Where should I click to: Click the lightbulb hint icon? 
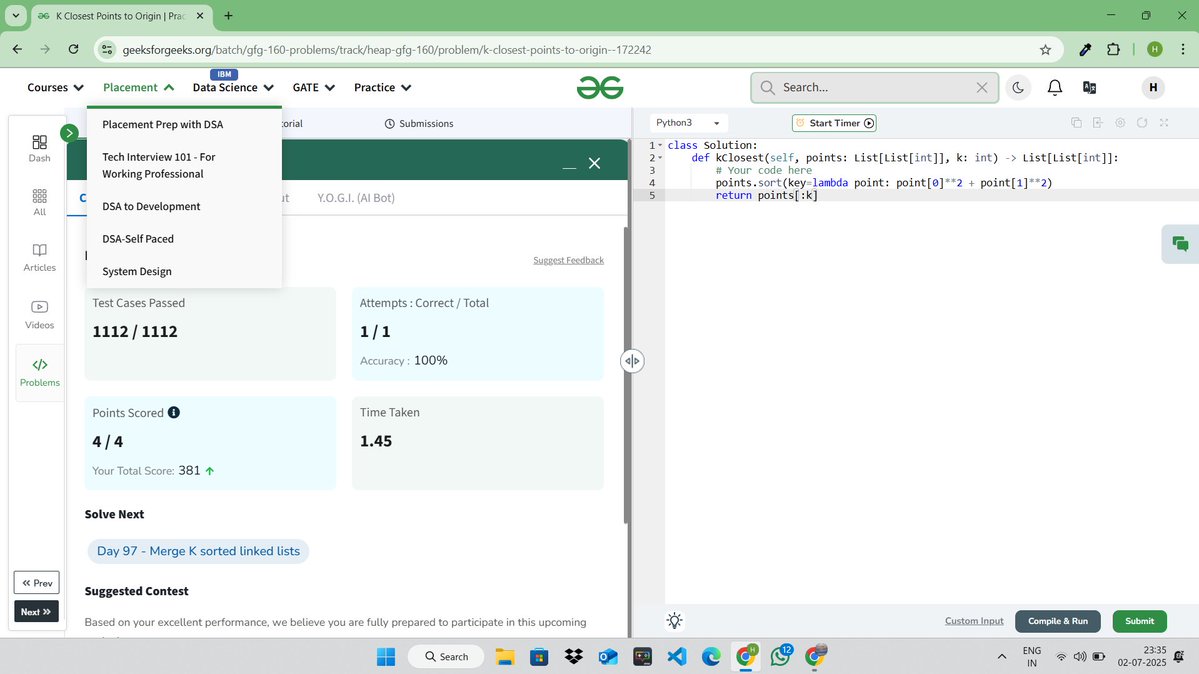click(674, 620)
